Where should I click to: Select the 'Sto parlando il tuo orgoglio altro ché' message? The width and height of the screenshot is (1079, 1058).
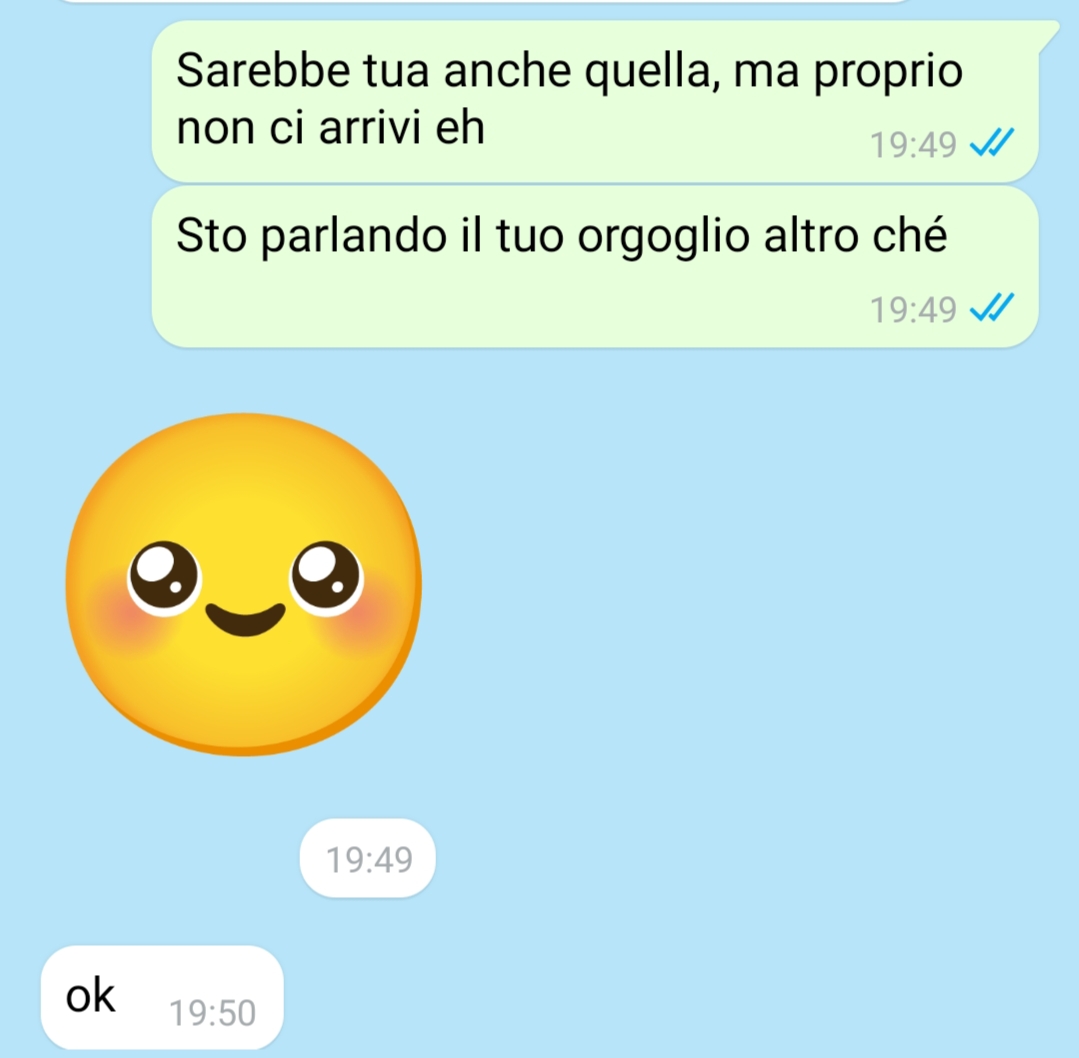(x=595, y=267)
